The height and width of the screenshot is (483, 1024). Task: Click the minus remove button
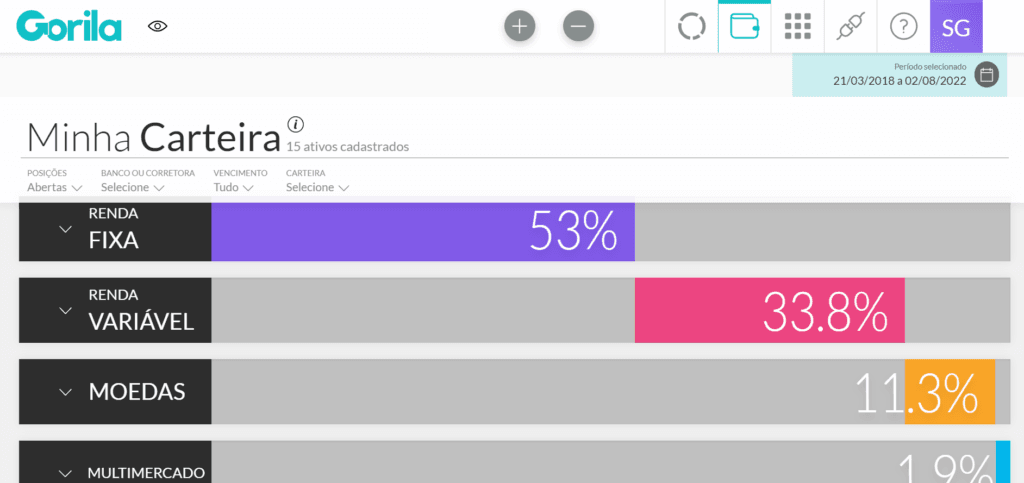click(x=579, y=27)
